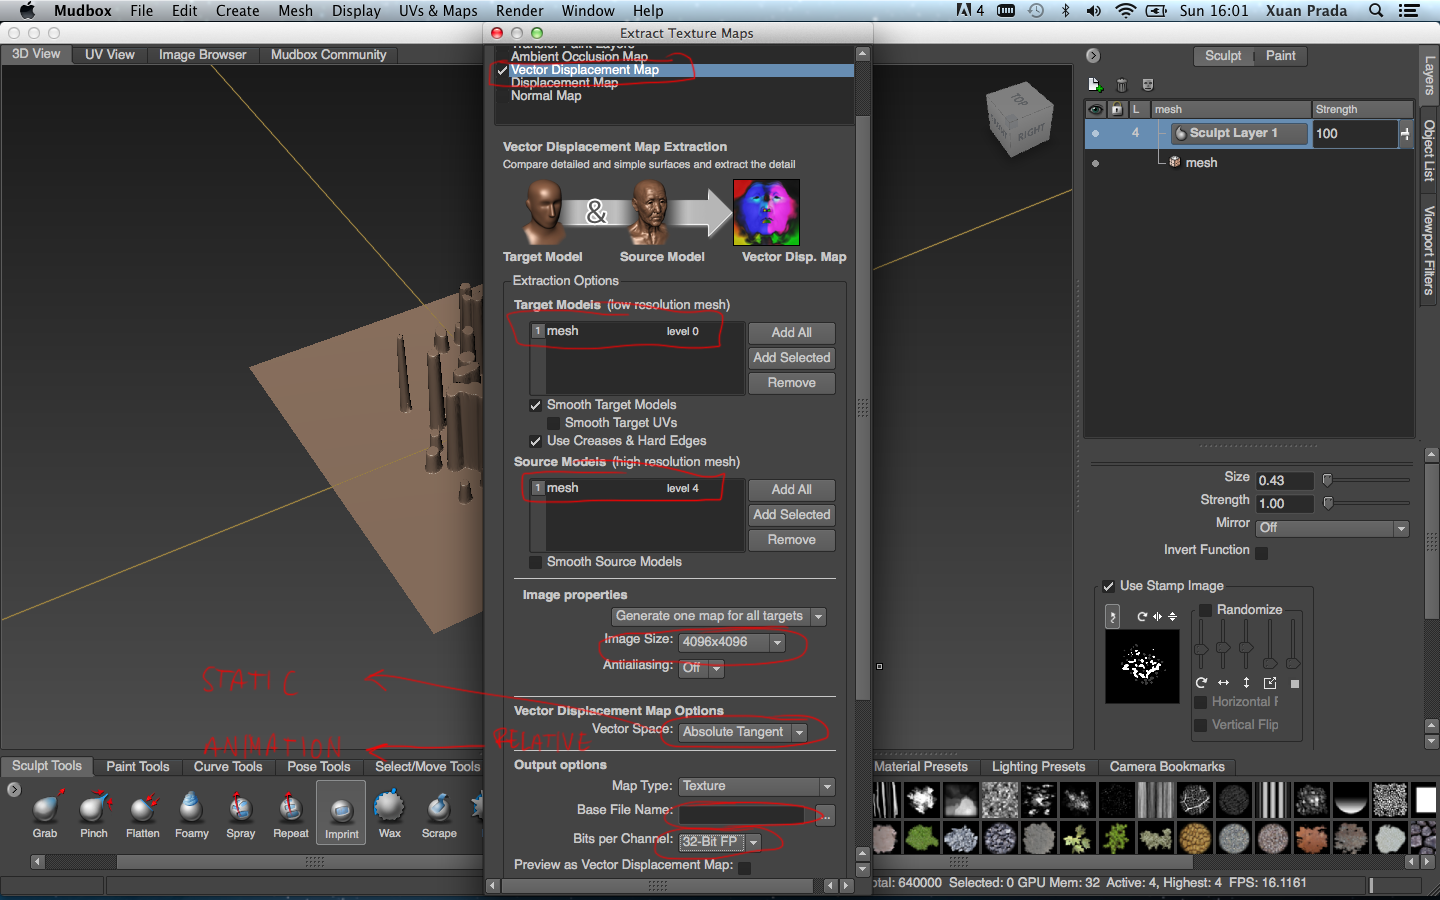Select the Foamy sculpt tool

coord(192,814)
